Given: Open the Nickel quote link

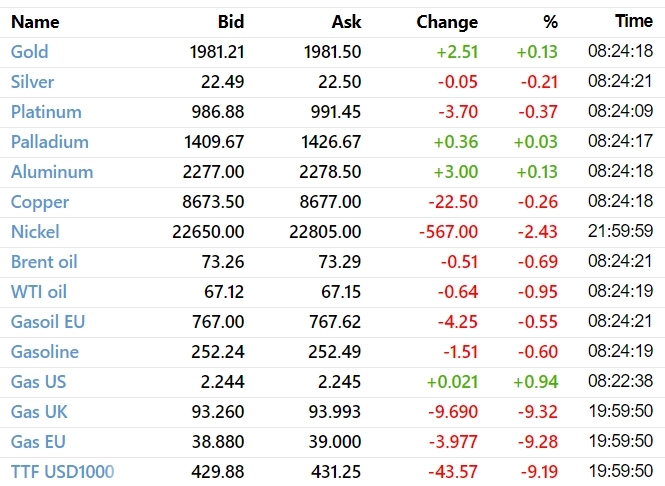Looking at the screenshot, I should pyautogui.click(x=35, y=232).
